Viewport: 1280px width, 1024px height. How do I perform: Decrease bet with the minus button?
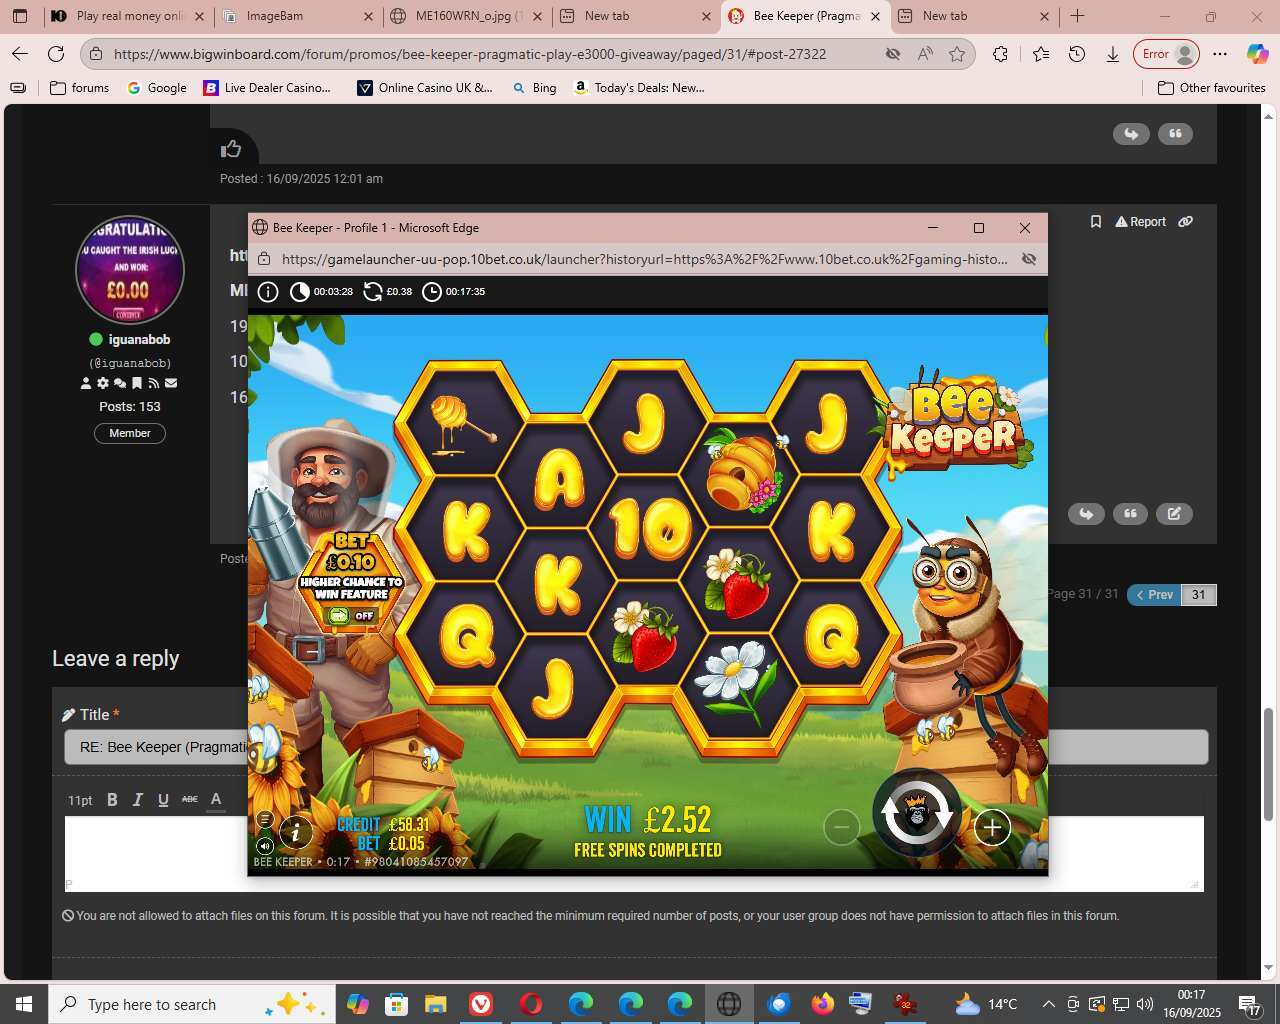(x=841, y=827)
